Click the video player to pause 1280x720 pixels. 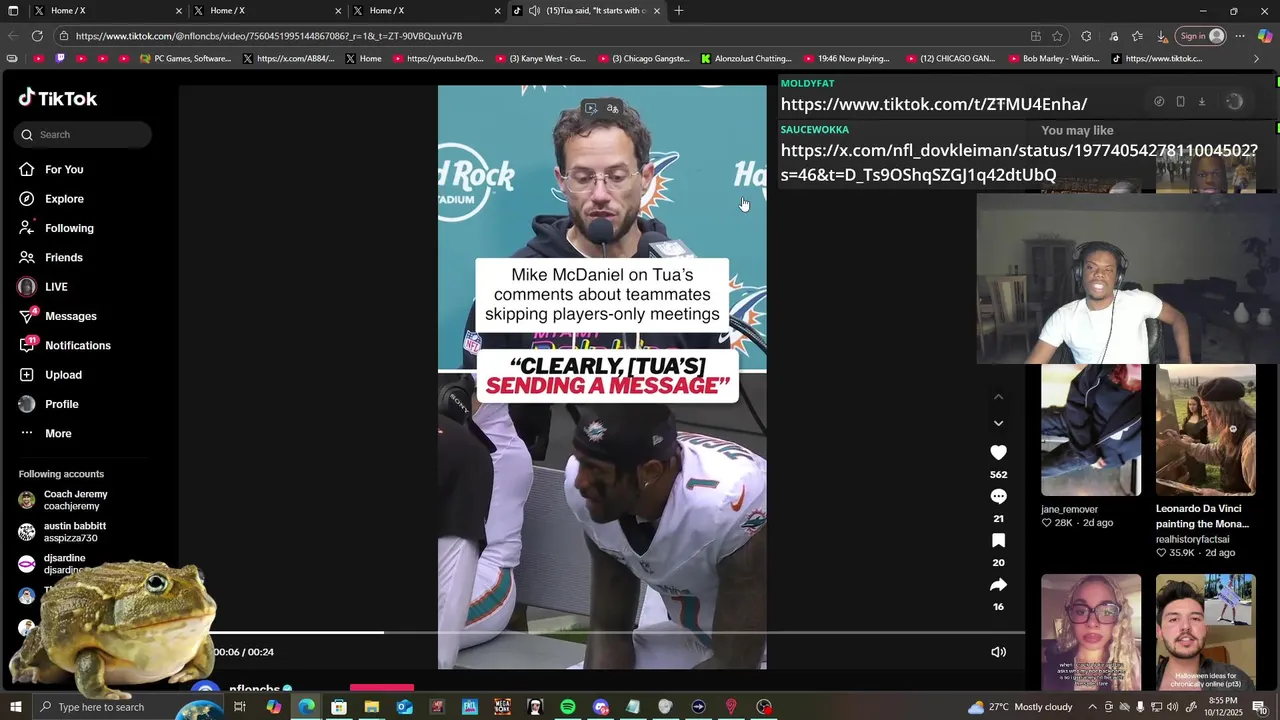(x=602, y=377)
